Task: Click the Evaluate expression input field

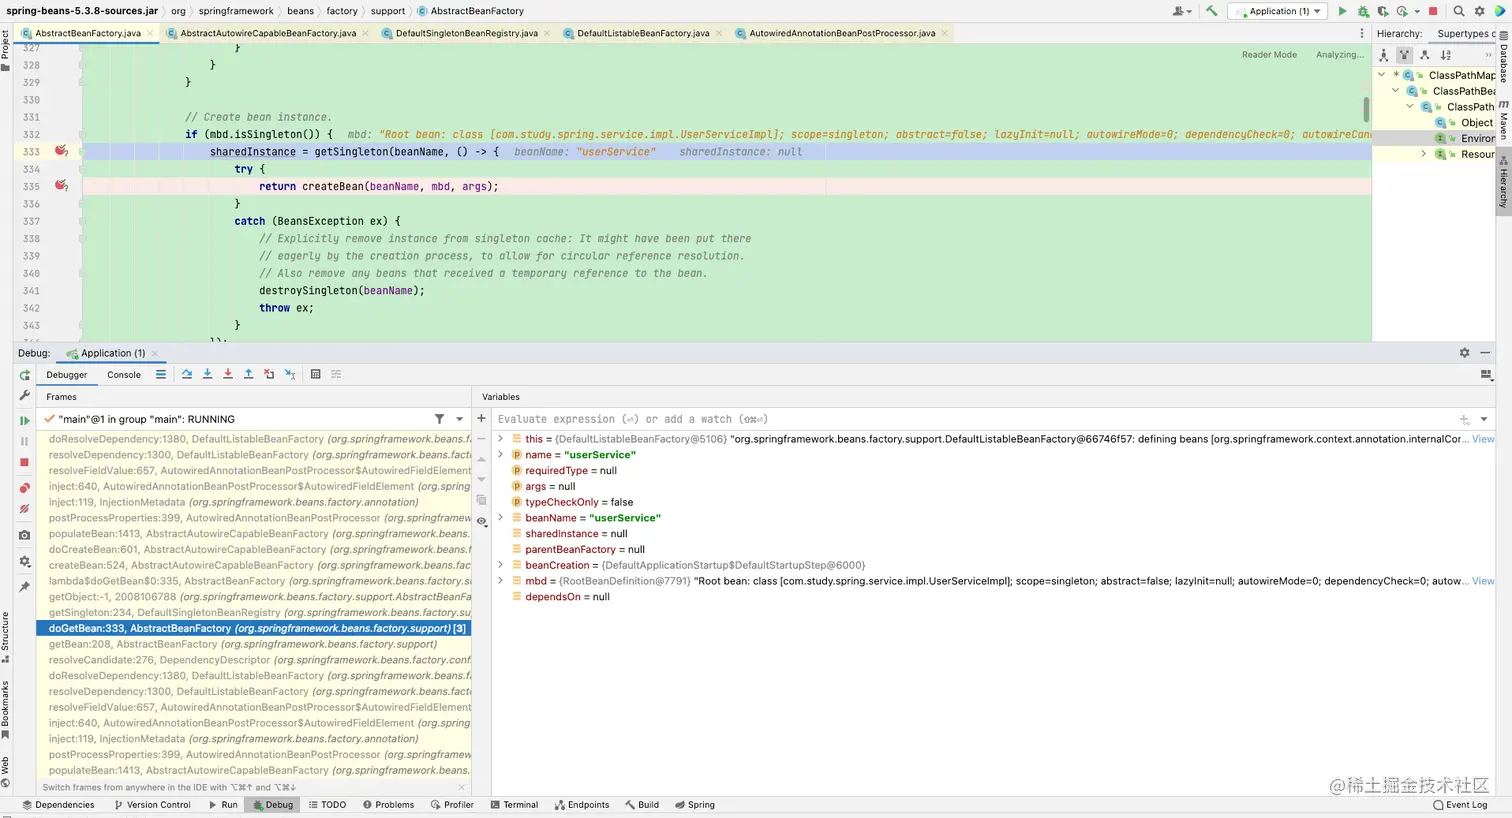Action: 975,419
